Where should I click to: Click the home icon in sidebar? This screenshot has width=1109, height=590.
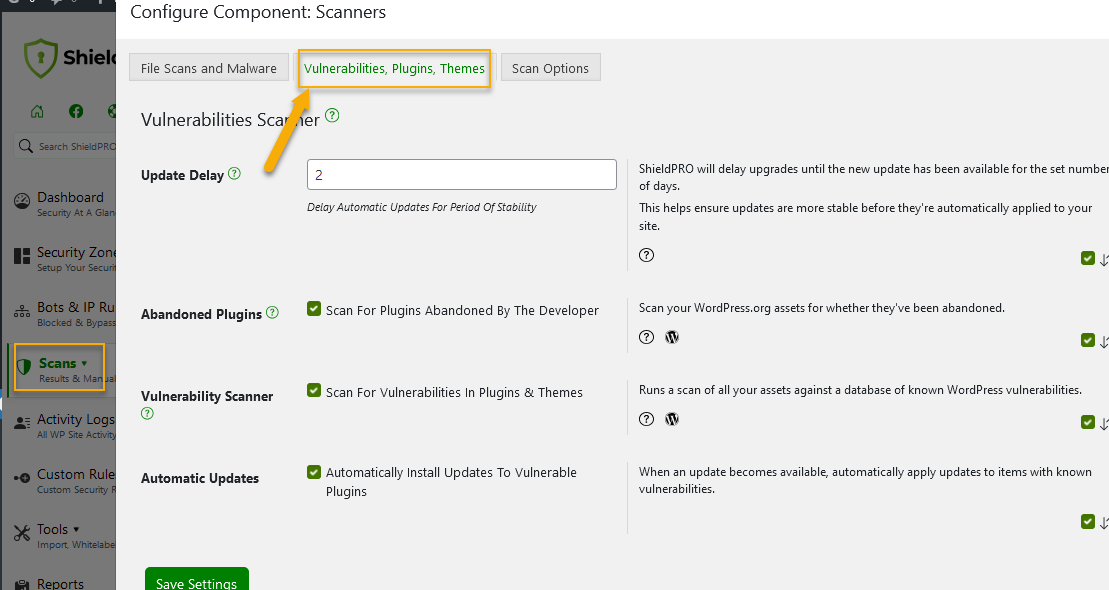[37, 111]
